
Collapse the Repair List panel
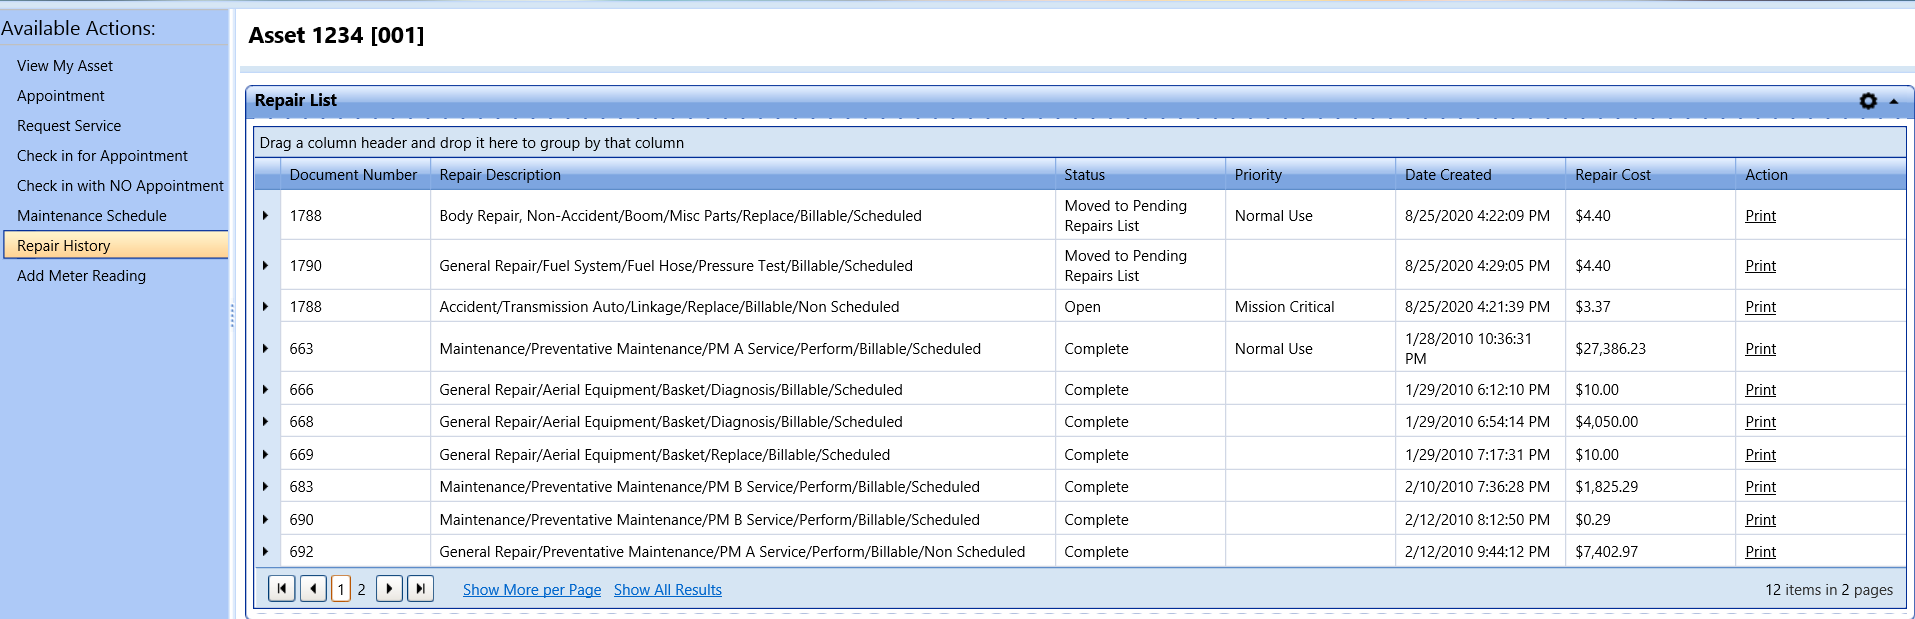1894,101
